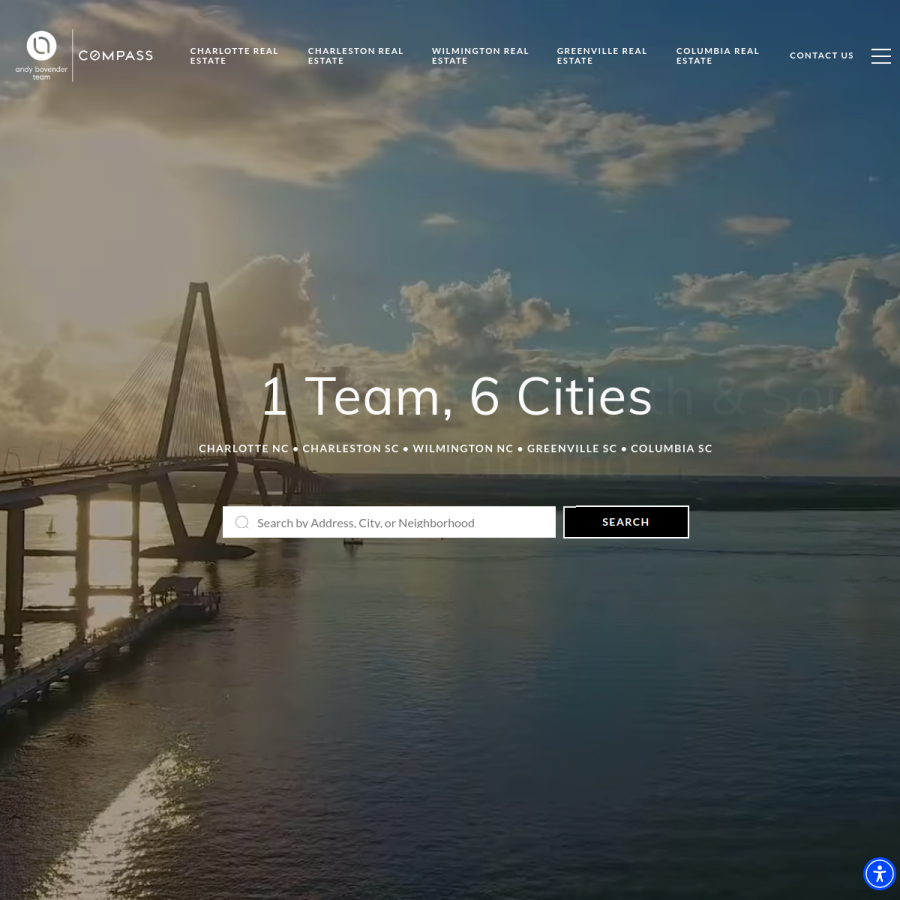Open Wilmington Real Estate menu item
The width and height of the screenshot is (900, 900).
(480, 56)
